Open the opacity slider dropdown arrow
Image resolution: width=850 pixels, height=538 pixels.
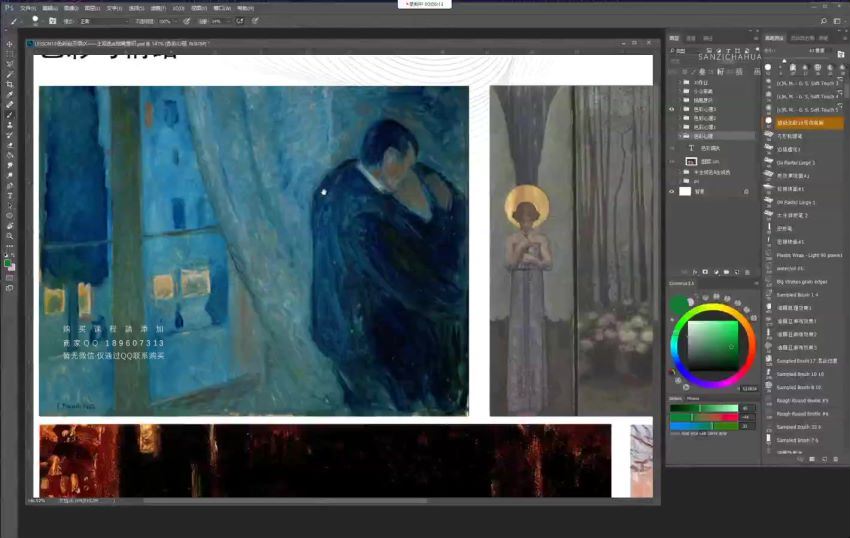pyautogui.click(x=177, y=21)
